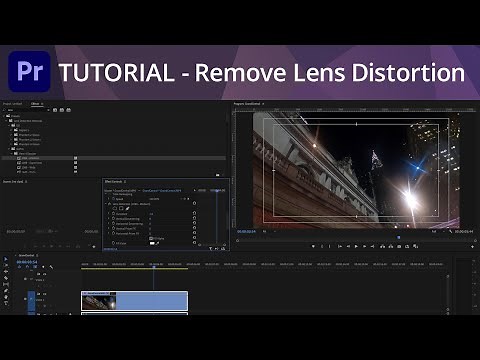Viewport: 480px width, 360px height.
Task: Toggle Snap in the timeline header
Action: (27, 267)
